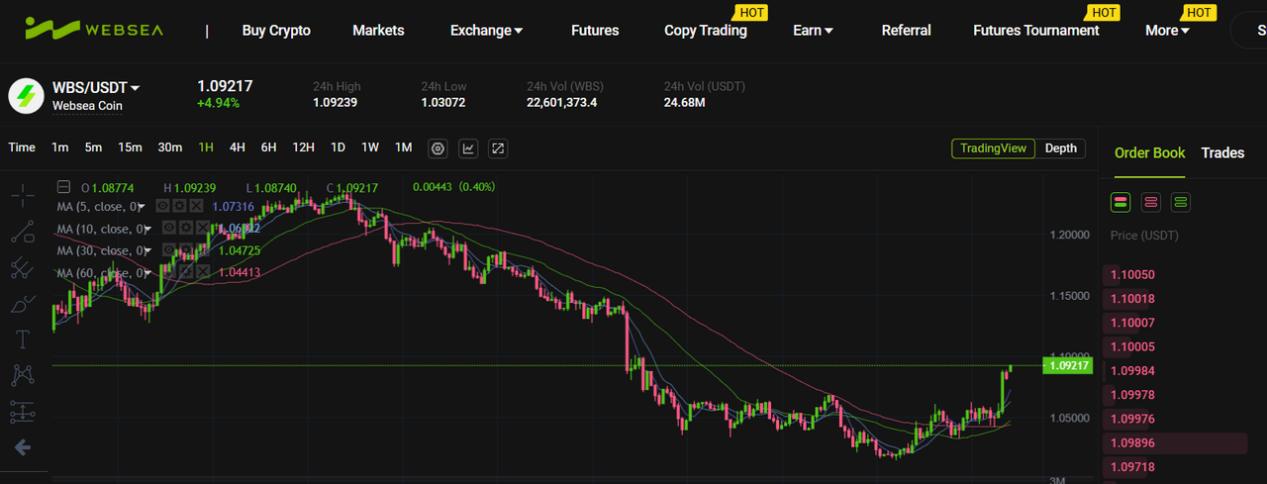This screenshot has height=484, width=1267.
Task: Expand the WBS/USDT pair dropdown
Action: click(135, 88)
